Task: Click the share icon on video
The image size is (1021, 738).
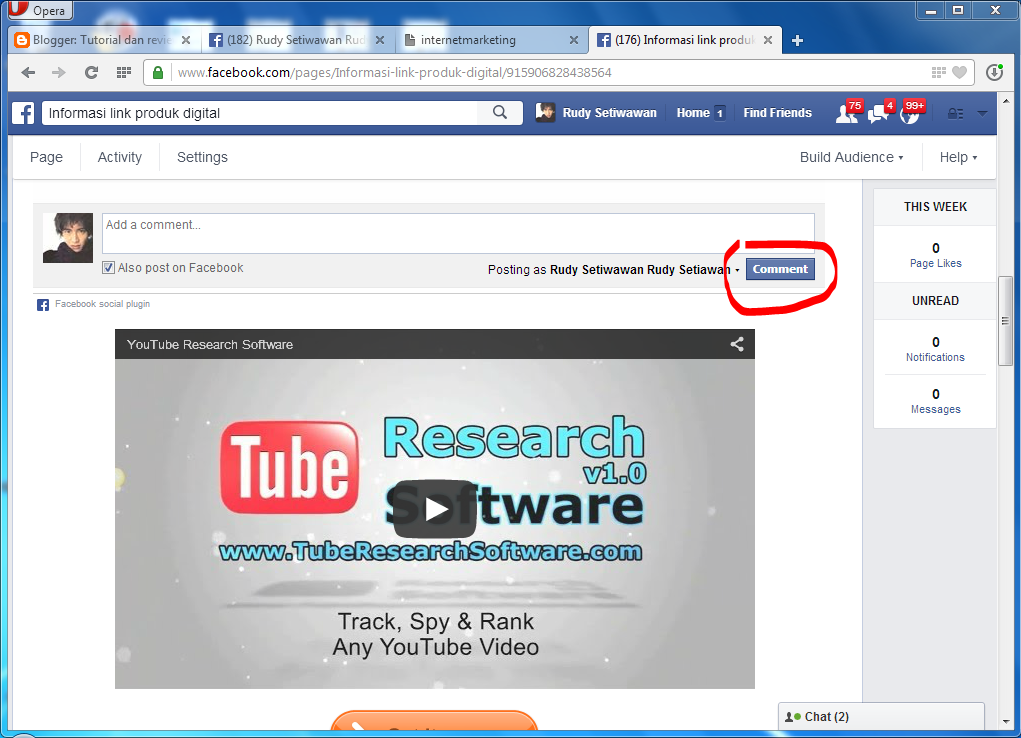Action: [x=737, y=344]
